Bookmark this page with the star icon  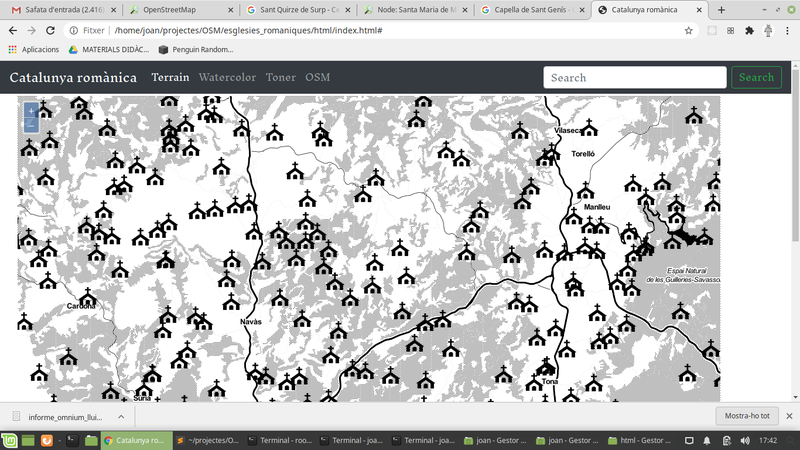(x=689, y=30)
